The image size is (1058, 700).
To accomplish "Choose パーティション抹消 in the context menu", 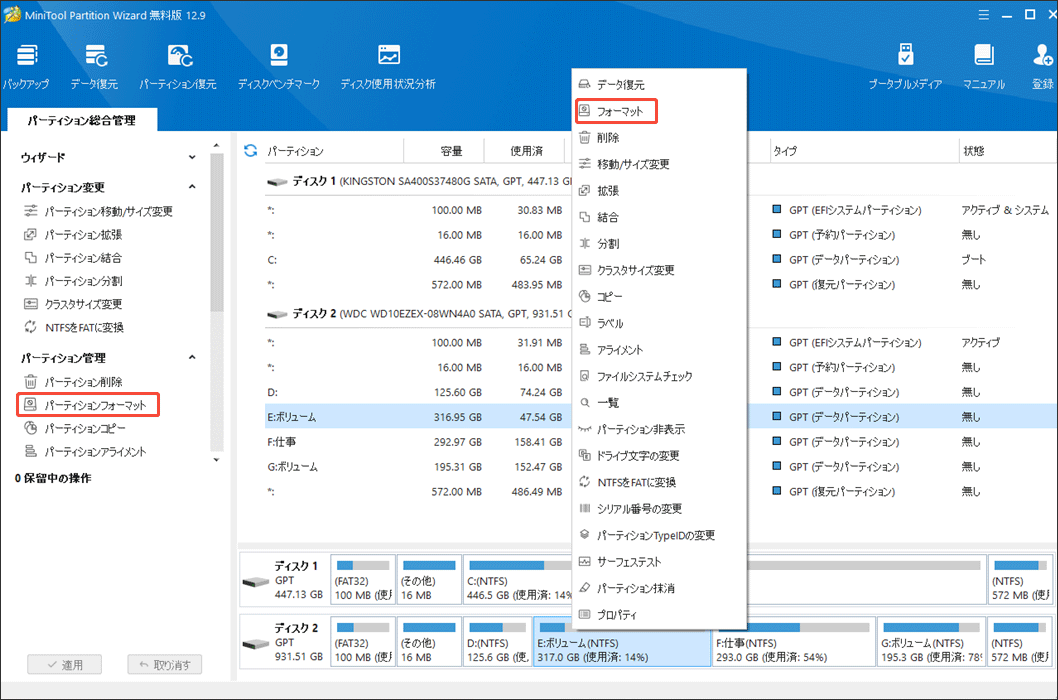I will [659, 589].
